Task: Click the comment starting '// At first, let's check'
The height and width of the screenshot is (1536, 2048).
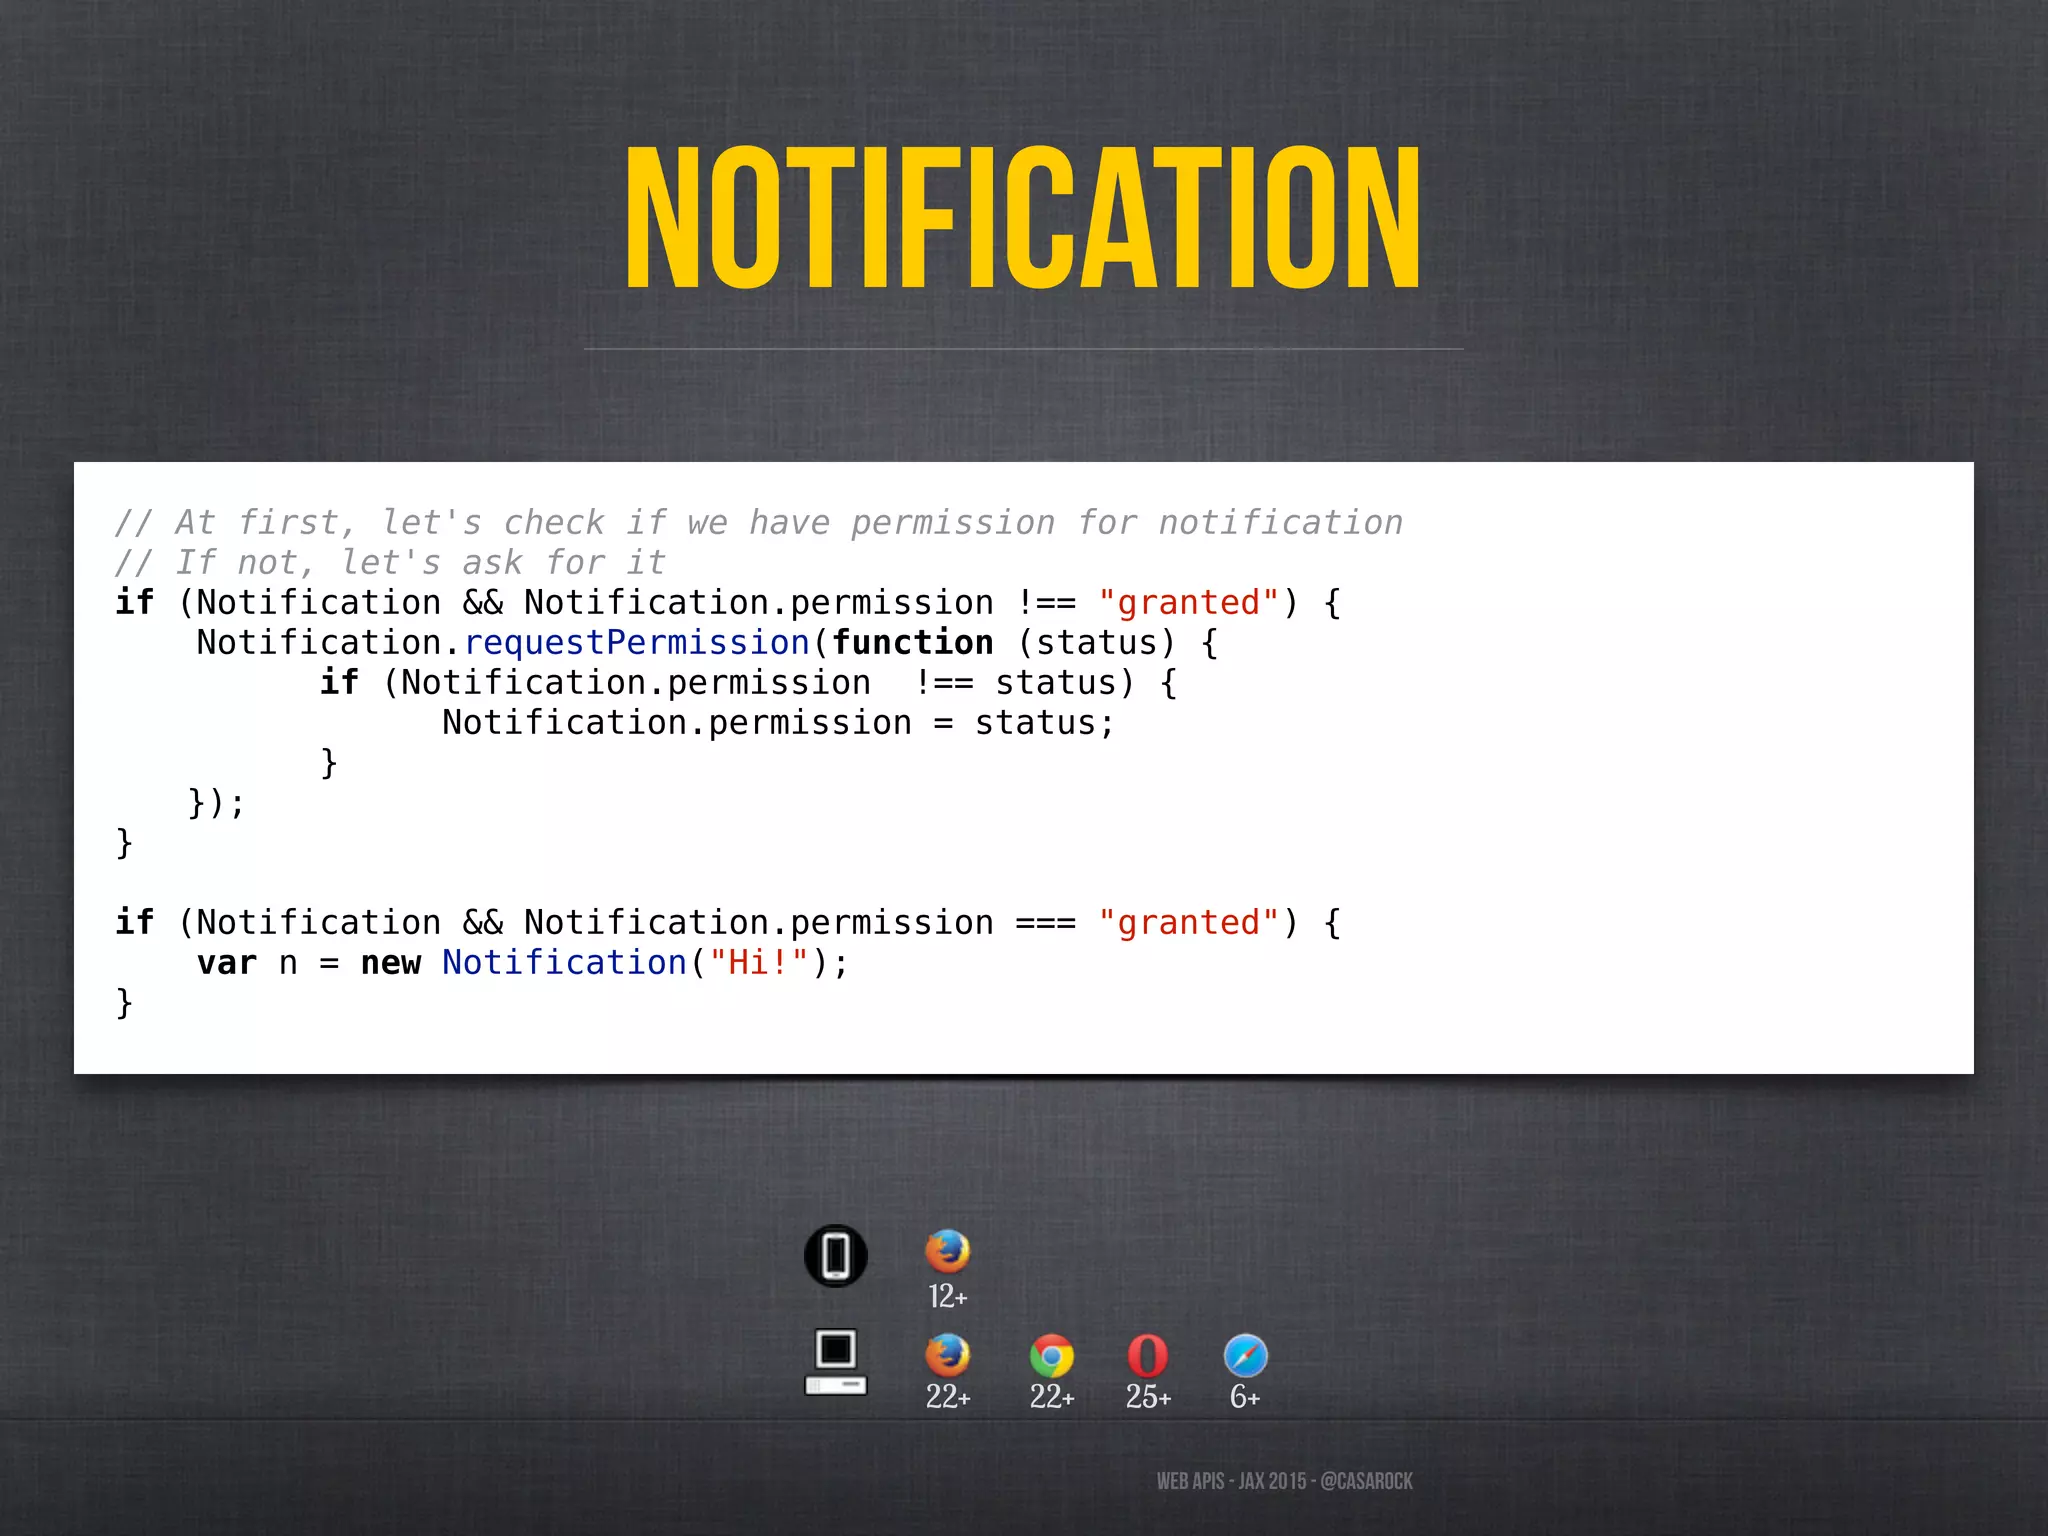Action: coord(759,522)
